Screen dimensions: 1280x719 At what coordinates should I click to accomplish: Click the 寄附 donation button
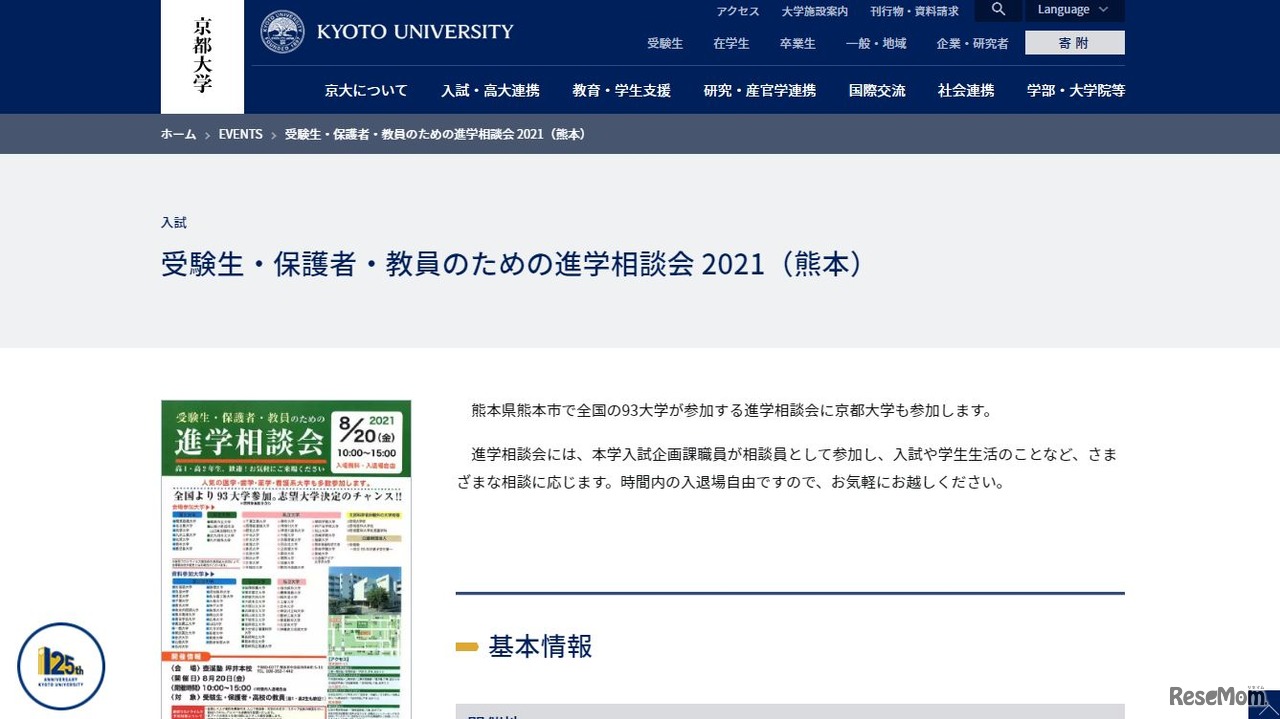[1074, 43]
